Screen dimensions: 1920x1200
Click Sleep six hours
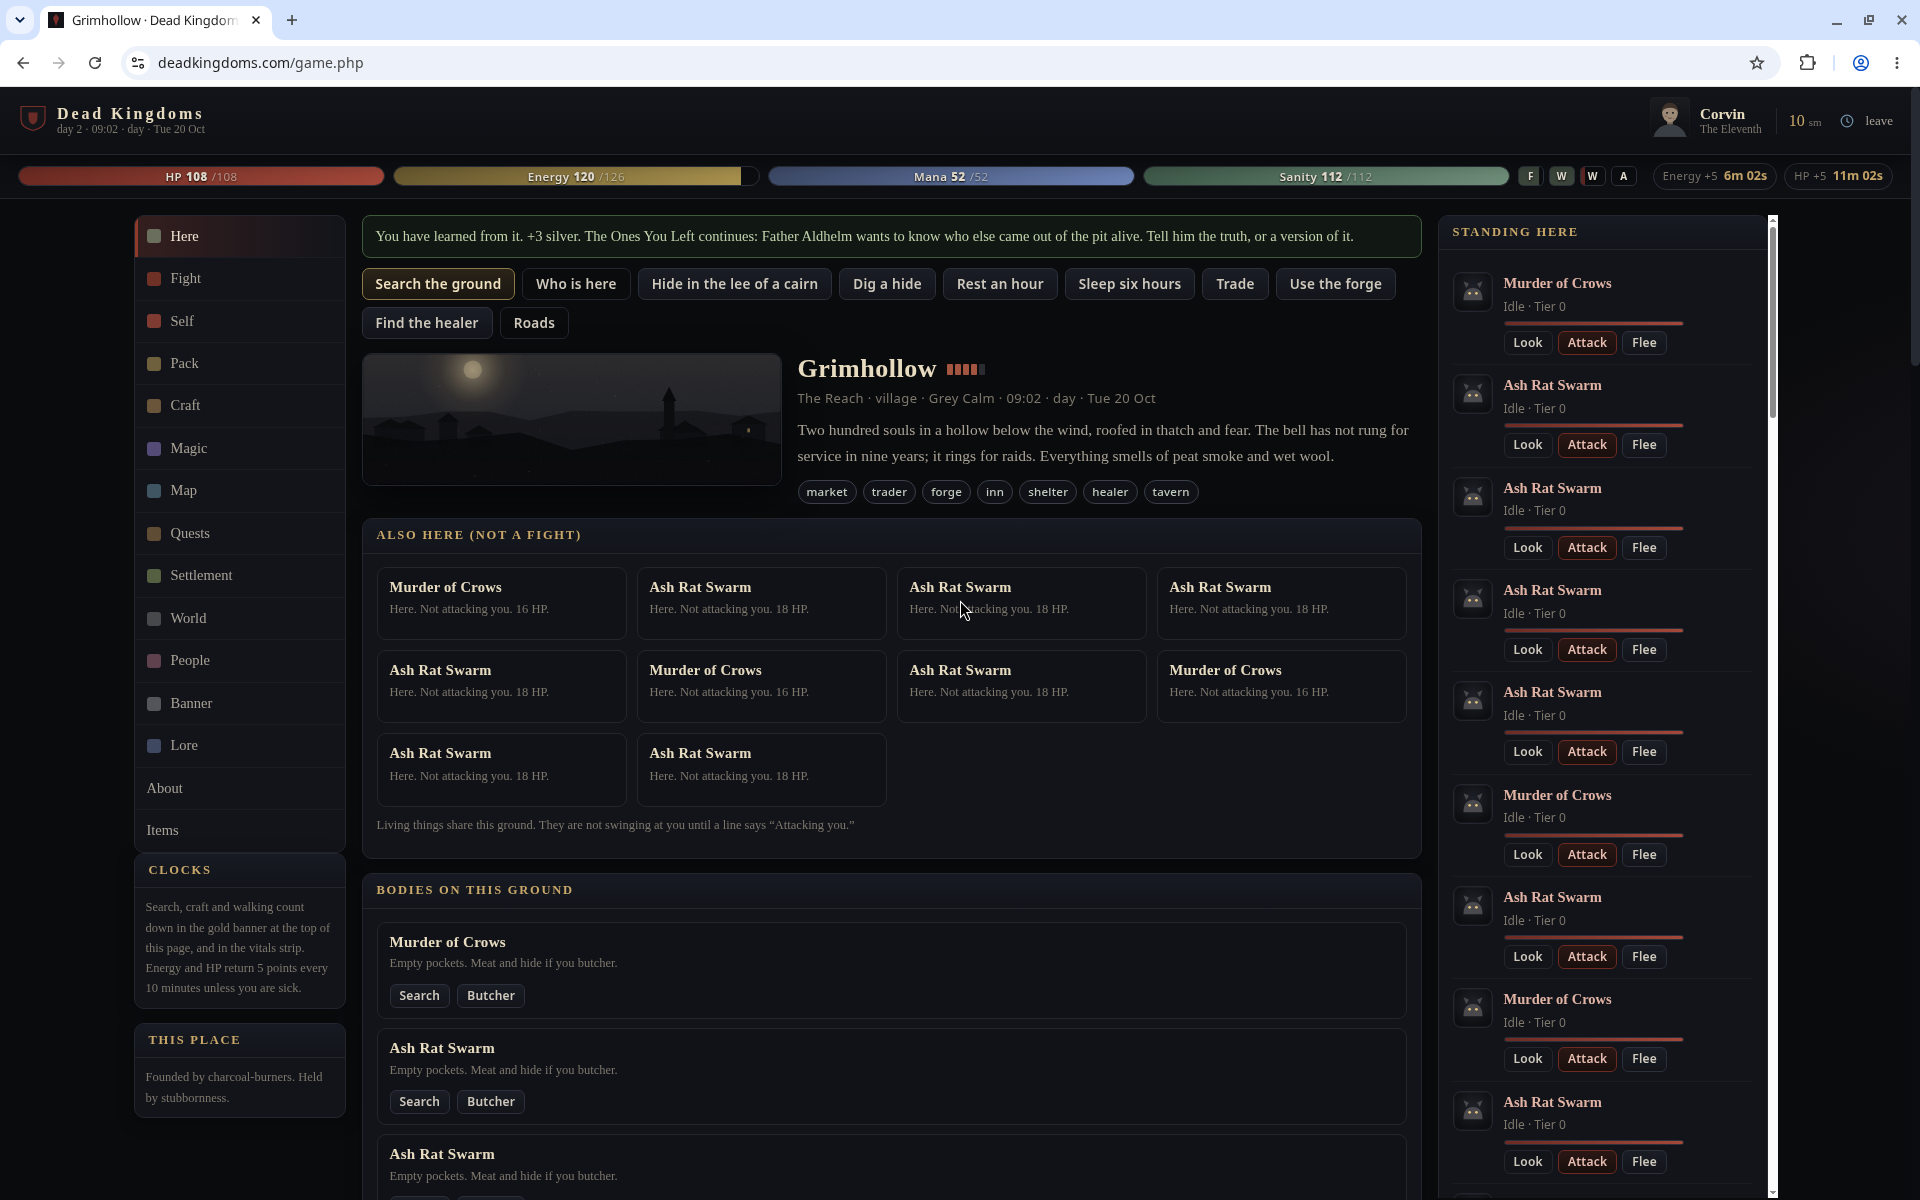(x=1129, y=284)
